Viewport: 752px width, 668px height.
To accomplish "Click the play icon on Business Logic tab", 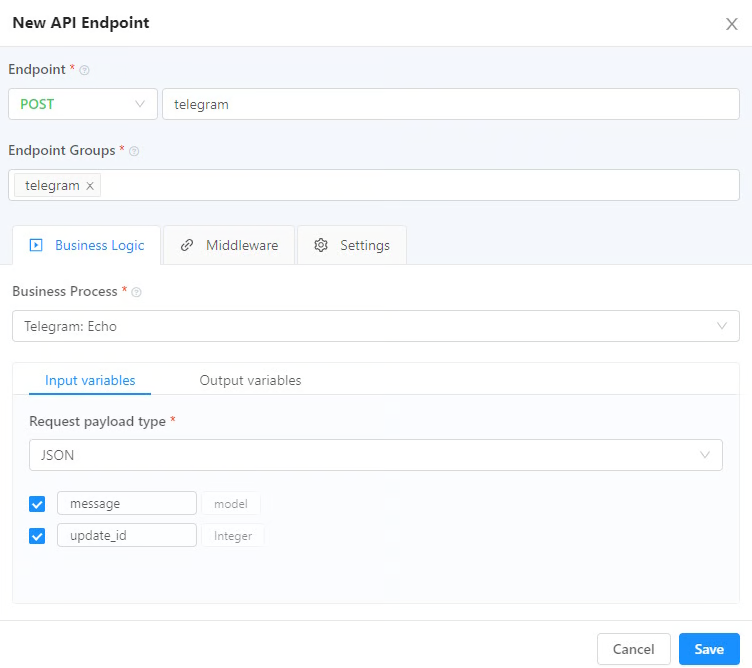I will tap(36, 245).
